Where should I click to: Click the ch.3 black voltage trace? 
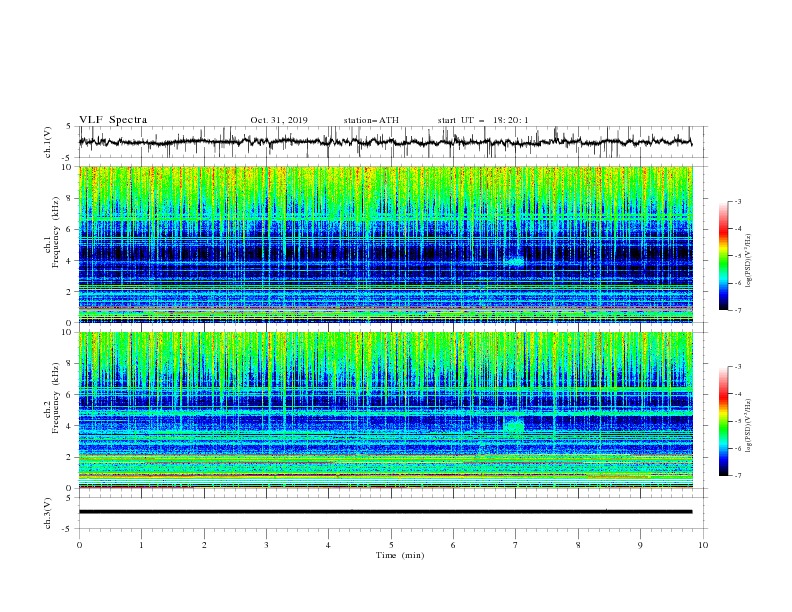tap(385, 512)
